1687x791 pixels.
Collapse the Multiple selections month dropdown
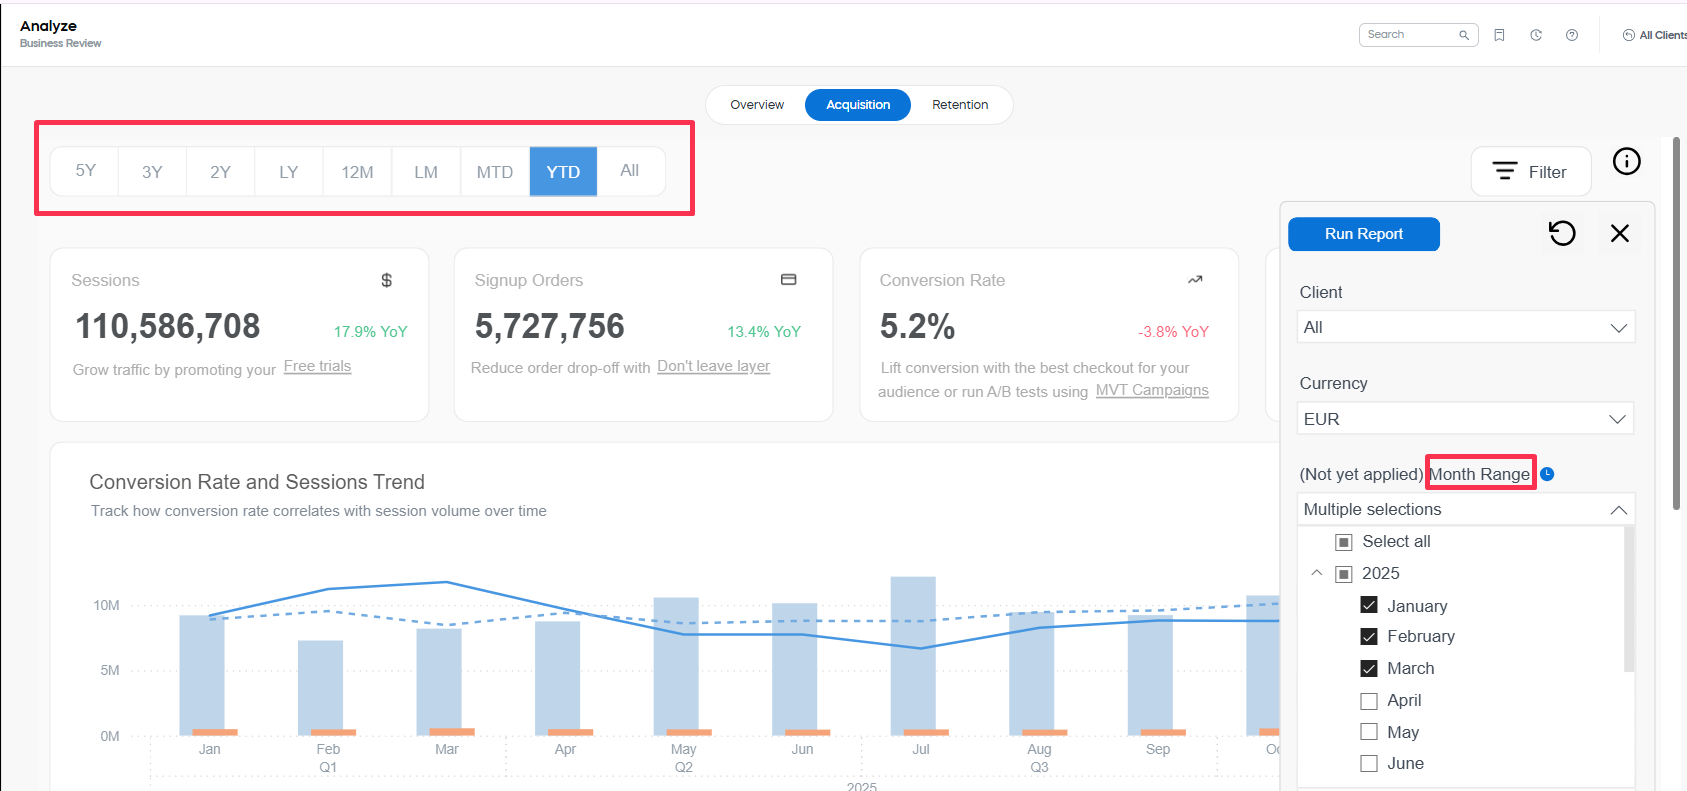pos(1466,509)
